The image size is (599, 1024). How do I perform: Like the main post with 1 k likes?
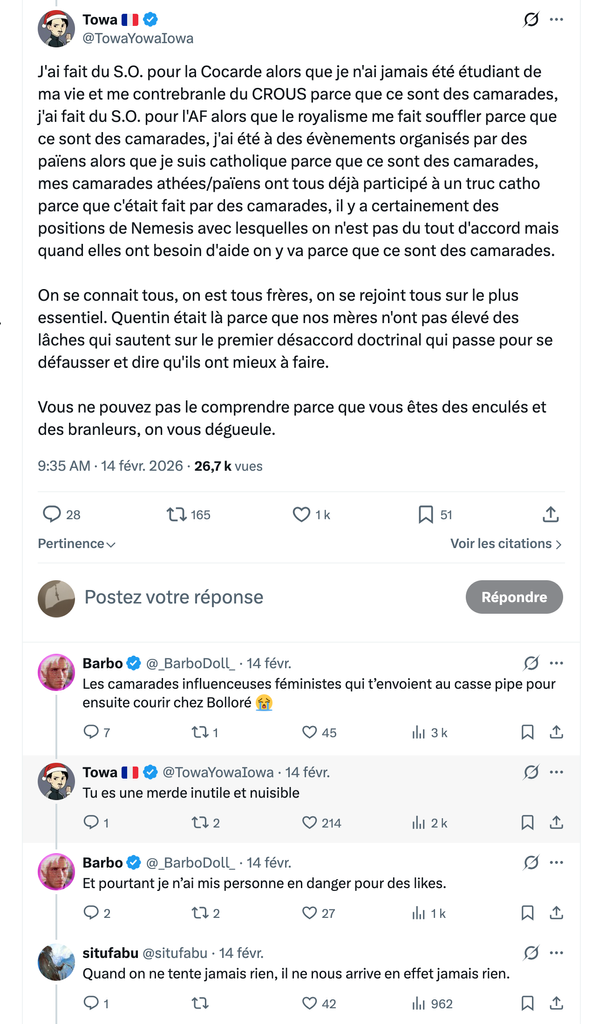(311, 515)
